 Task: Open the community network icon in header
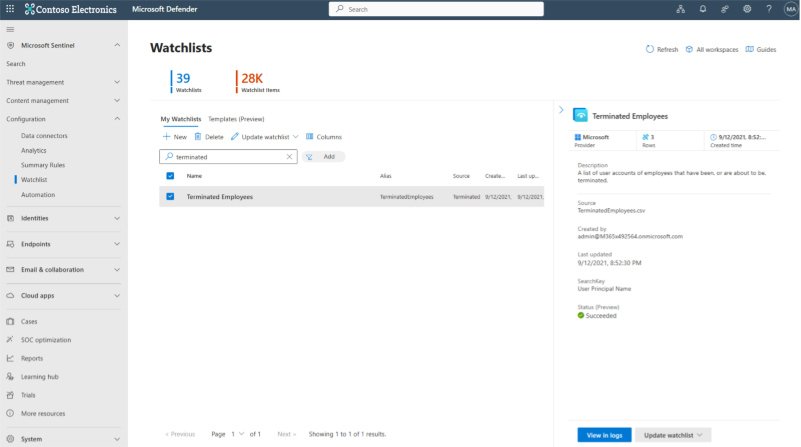coord(680,9)
